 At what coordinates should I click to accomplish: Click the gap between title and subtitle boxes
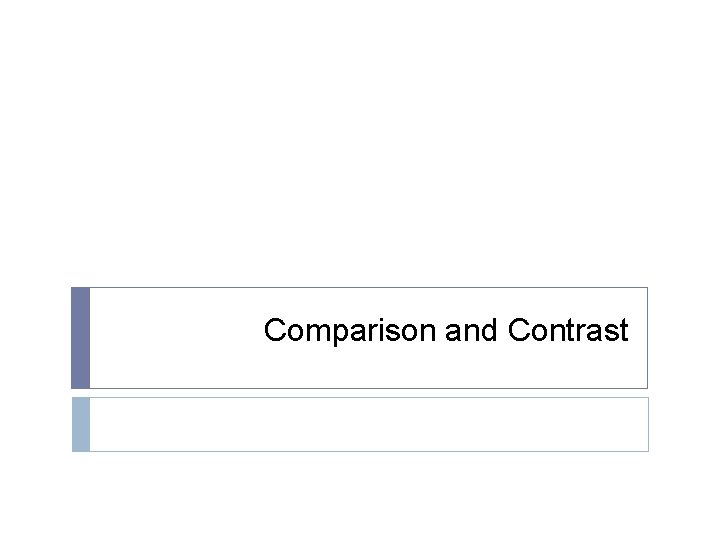click(360, 393)
